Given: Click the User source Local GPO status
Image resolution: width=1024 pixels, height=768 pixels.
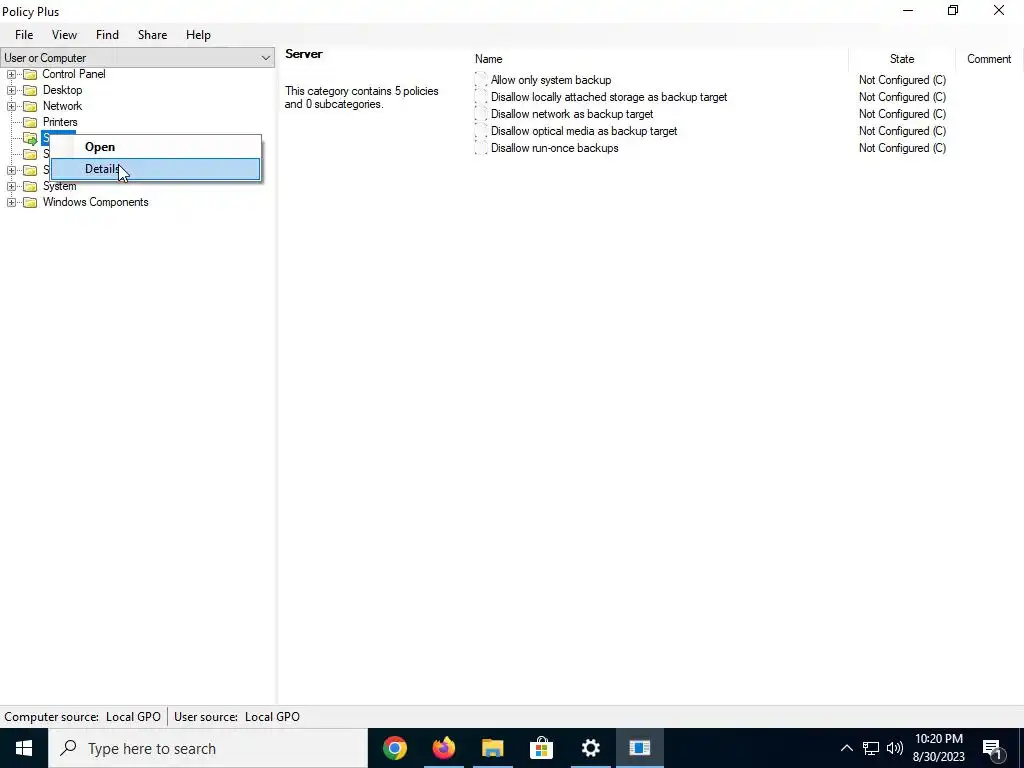Looking at the screenshot, I should [x=236, y=716].
